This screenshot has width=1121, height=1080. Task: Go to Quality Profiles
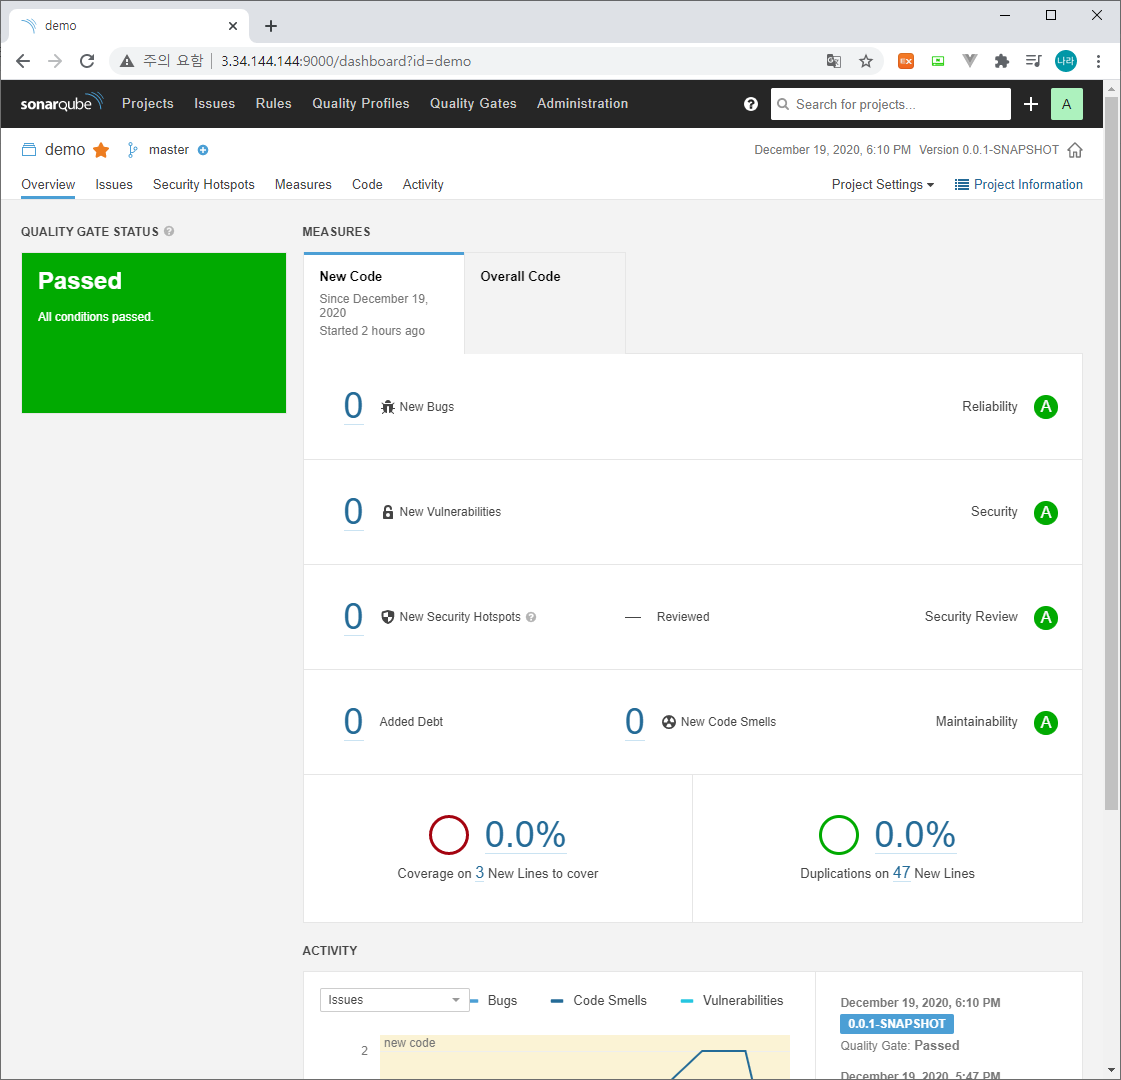(361, 104)
